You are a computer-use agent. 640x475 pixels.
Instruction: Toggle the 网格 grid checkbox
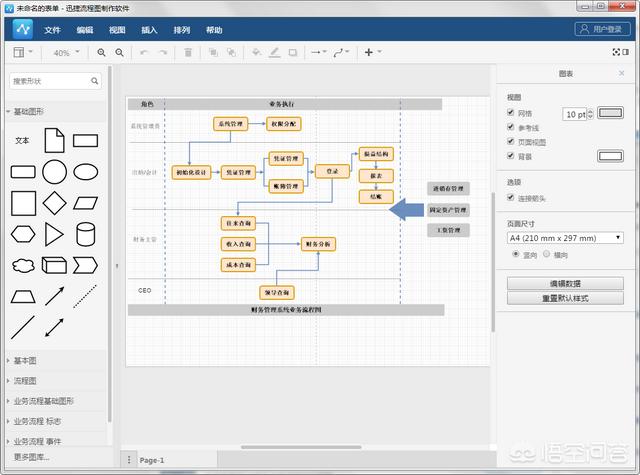click(512, 113)
